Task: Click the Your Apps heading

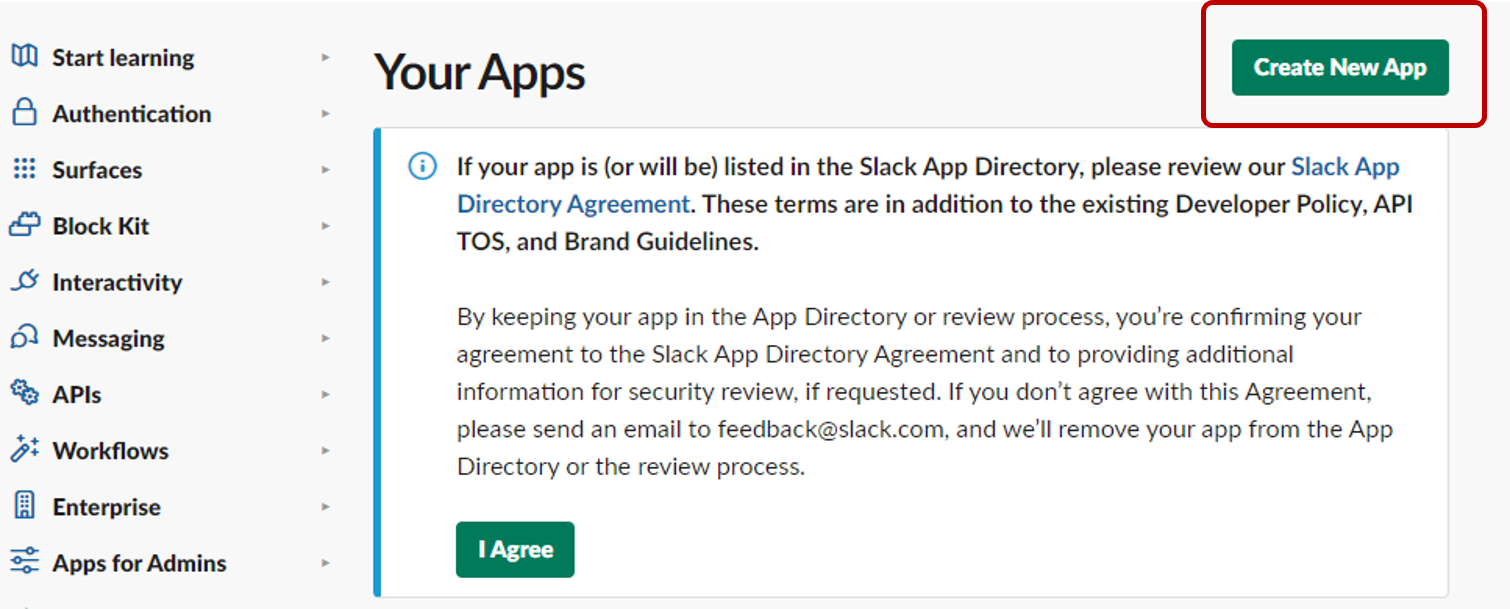Action: click(480, 73)
